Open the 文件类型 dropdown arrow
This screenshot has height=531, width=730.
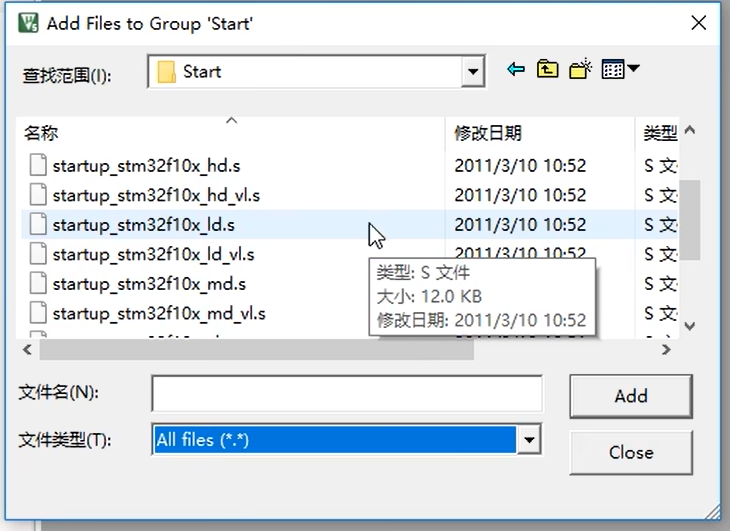click(x=529, y=439)
